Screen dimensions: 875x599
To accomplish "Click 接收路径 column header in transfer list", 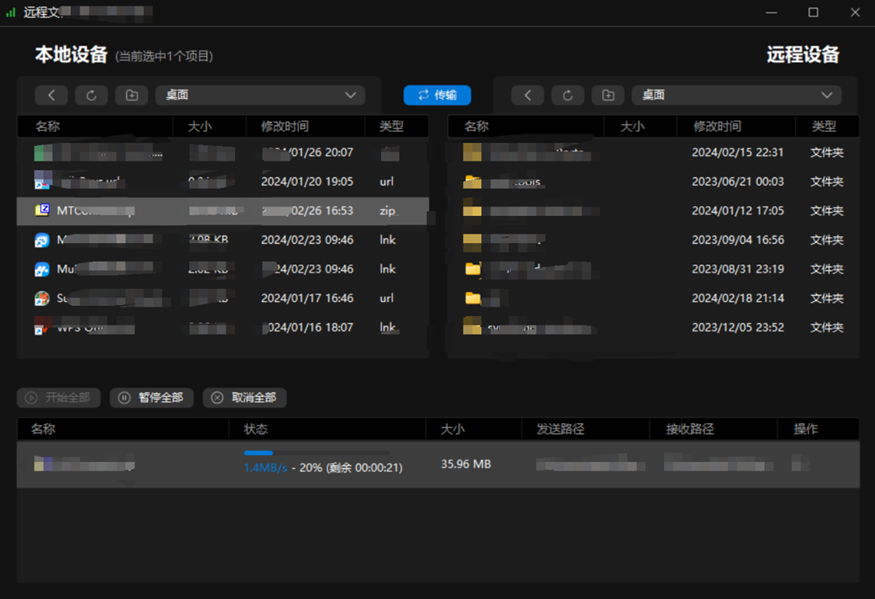I will point(690,429).
